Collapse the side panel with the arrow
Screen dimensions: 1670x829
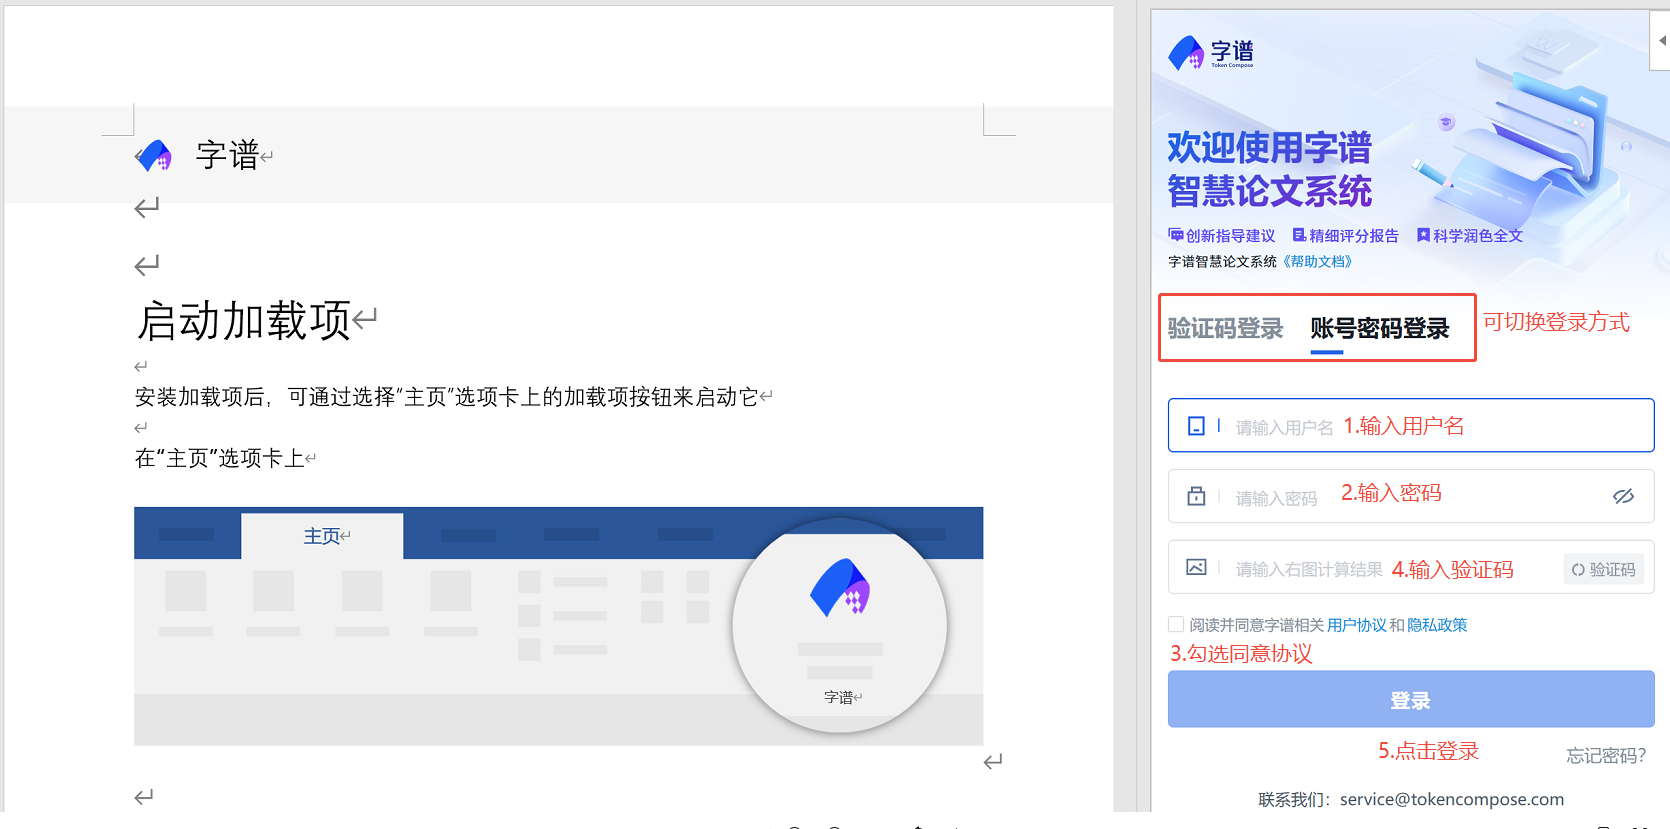pyautogui.click(x=1661, y=41)
